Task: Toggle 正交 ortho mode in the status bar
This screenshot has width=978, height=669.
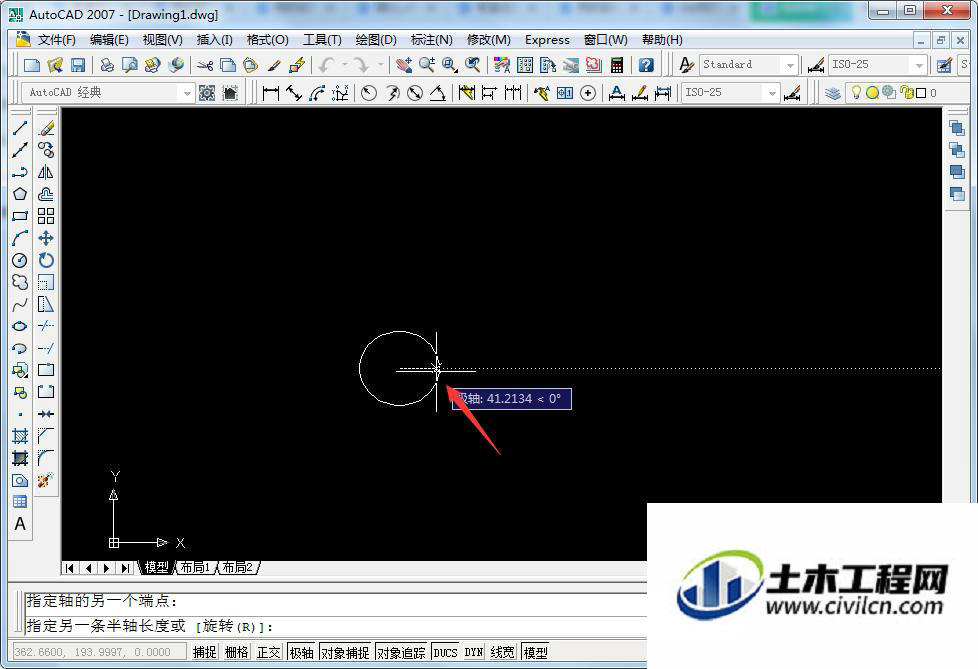Action: click(x=269, y=652)
